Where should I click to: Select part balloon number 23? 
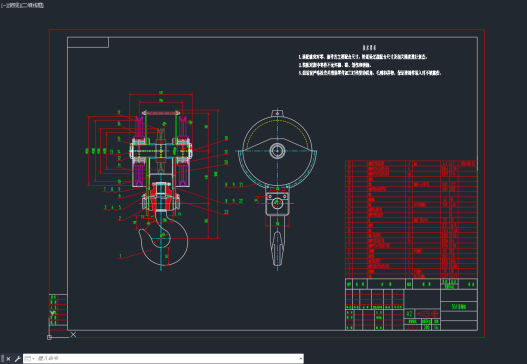(x=226, y=212)
